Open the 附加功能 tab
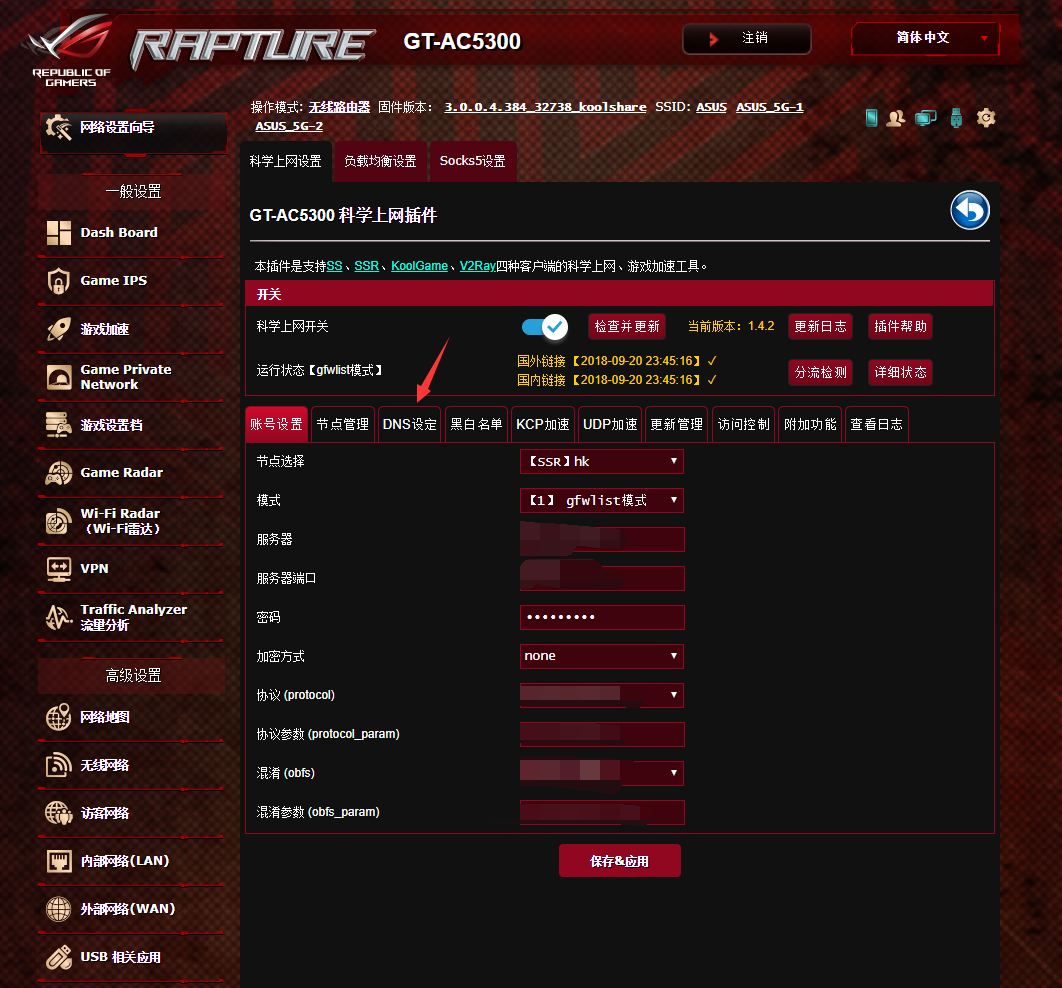 coord(810,425)
